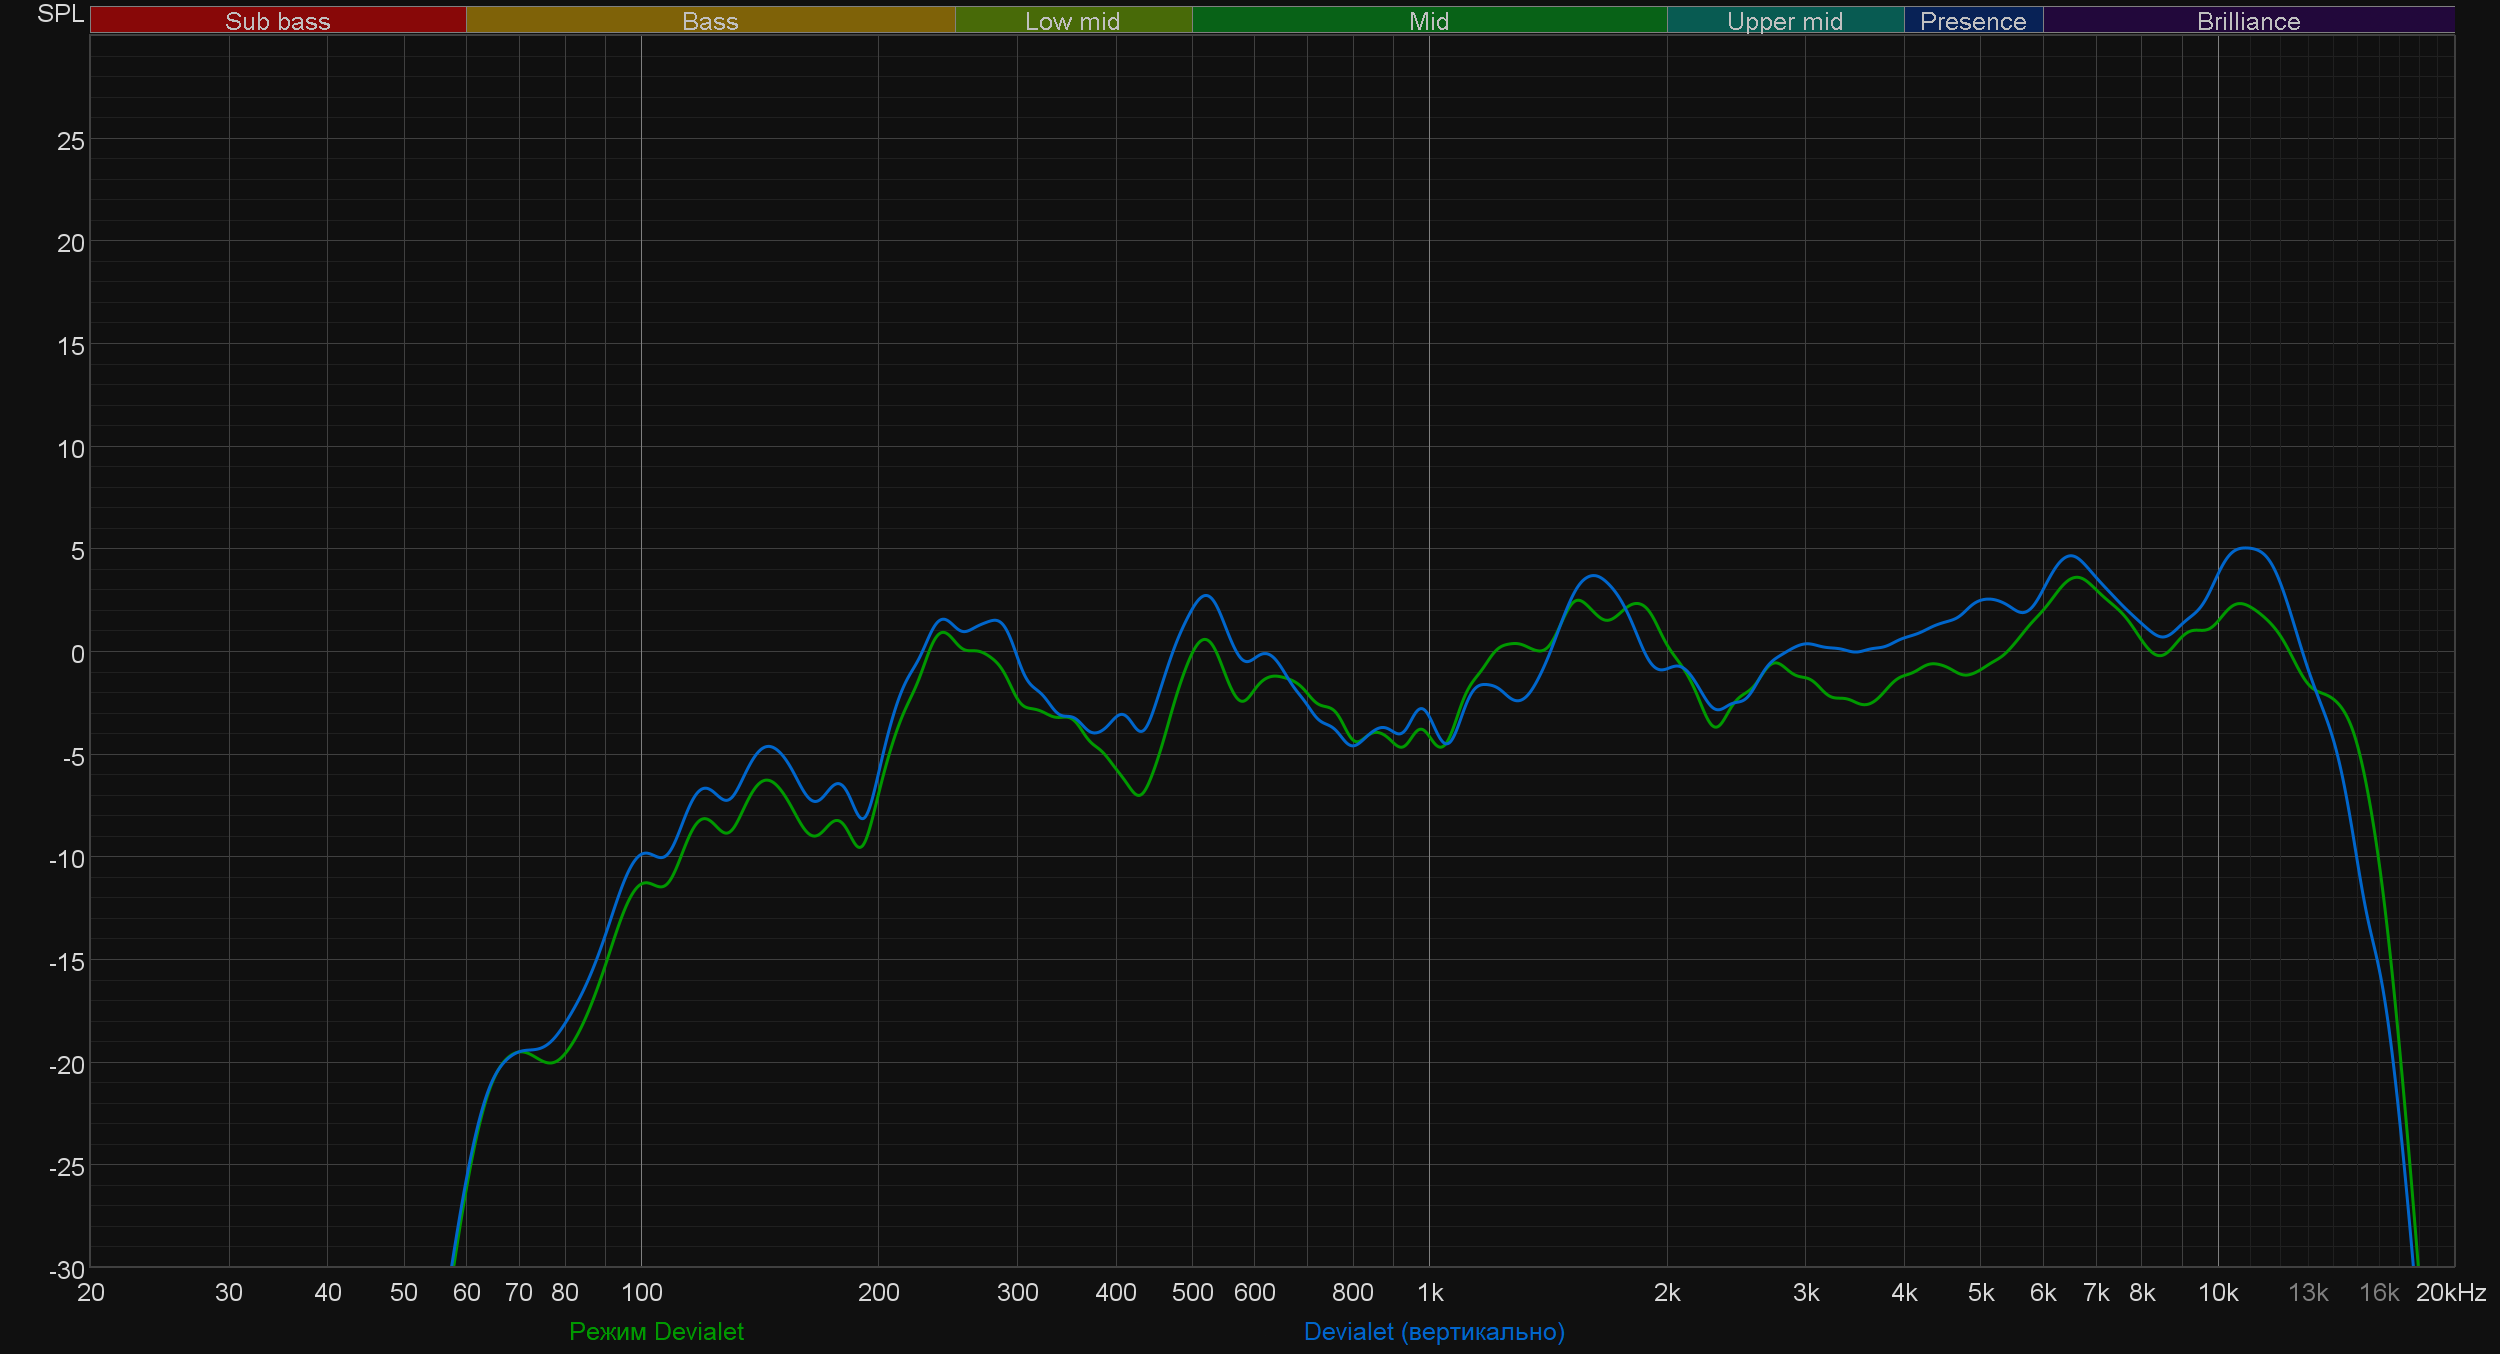2500x1354 pixels.
Task: Select the 5k frequency tick label
Action: click(1980, 1292)
